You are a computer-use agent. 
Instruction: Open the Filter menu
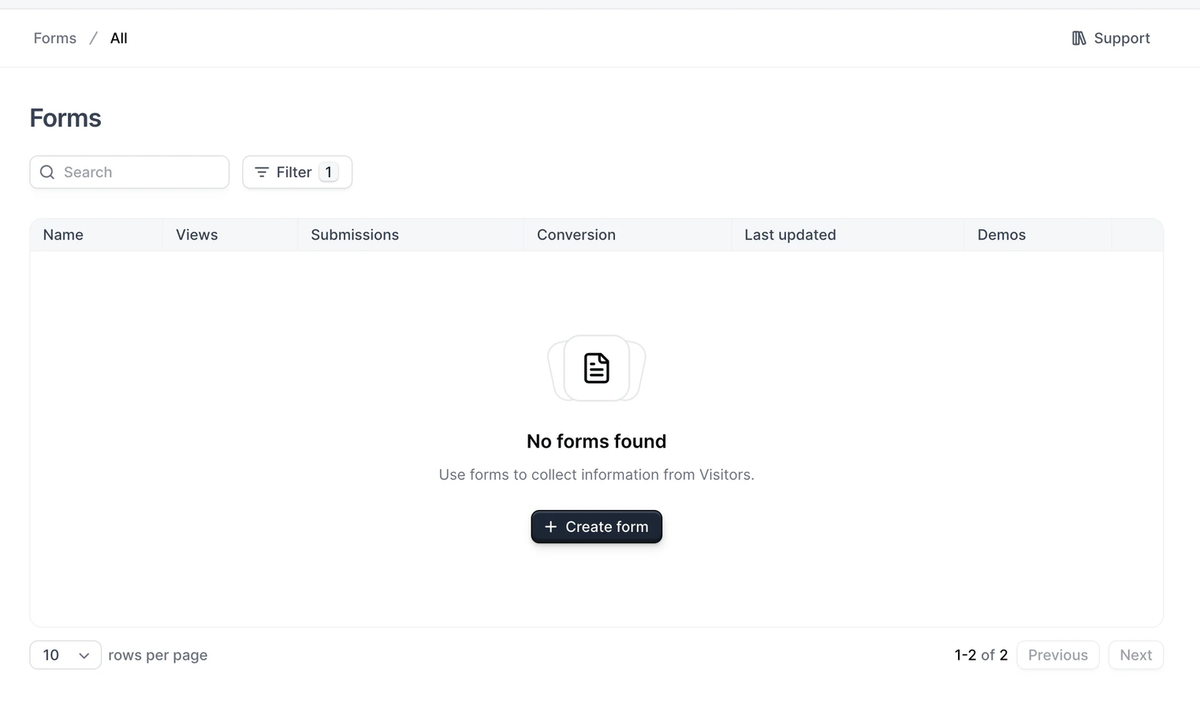[x=297, y=172]
